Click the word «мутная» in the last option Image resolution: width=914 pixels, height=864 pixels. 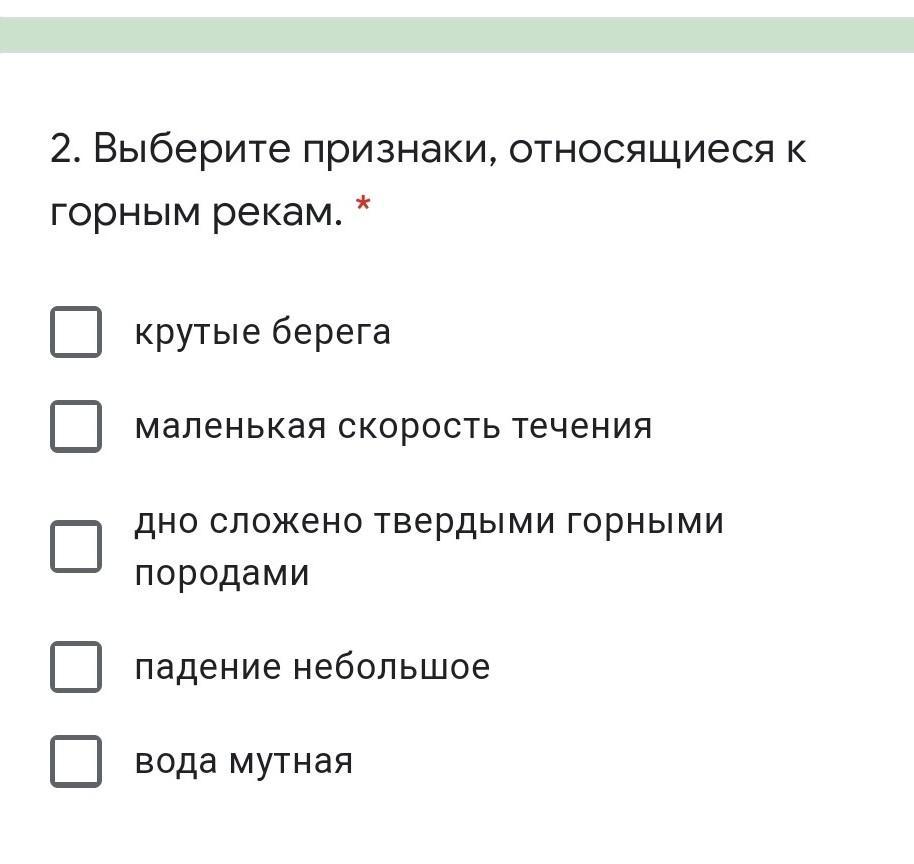(x=290, y=762)
